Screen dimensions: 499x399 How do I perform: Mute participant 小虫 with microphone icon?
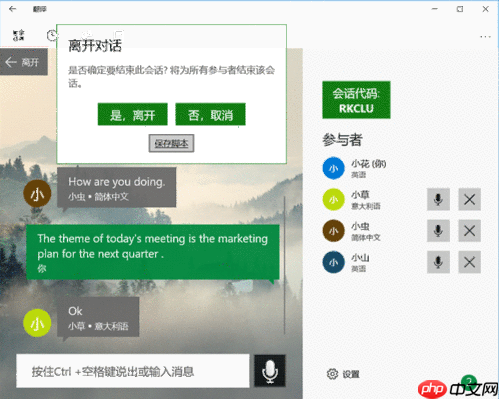click(438, 231)
